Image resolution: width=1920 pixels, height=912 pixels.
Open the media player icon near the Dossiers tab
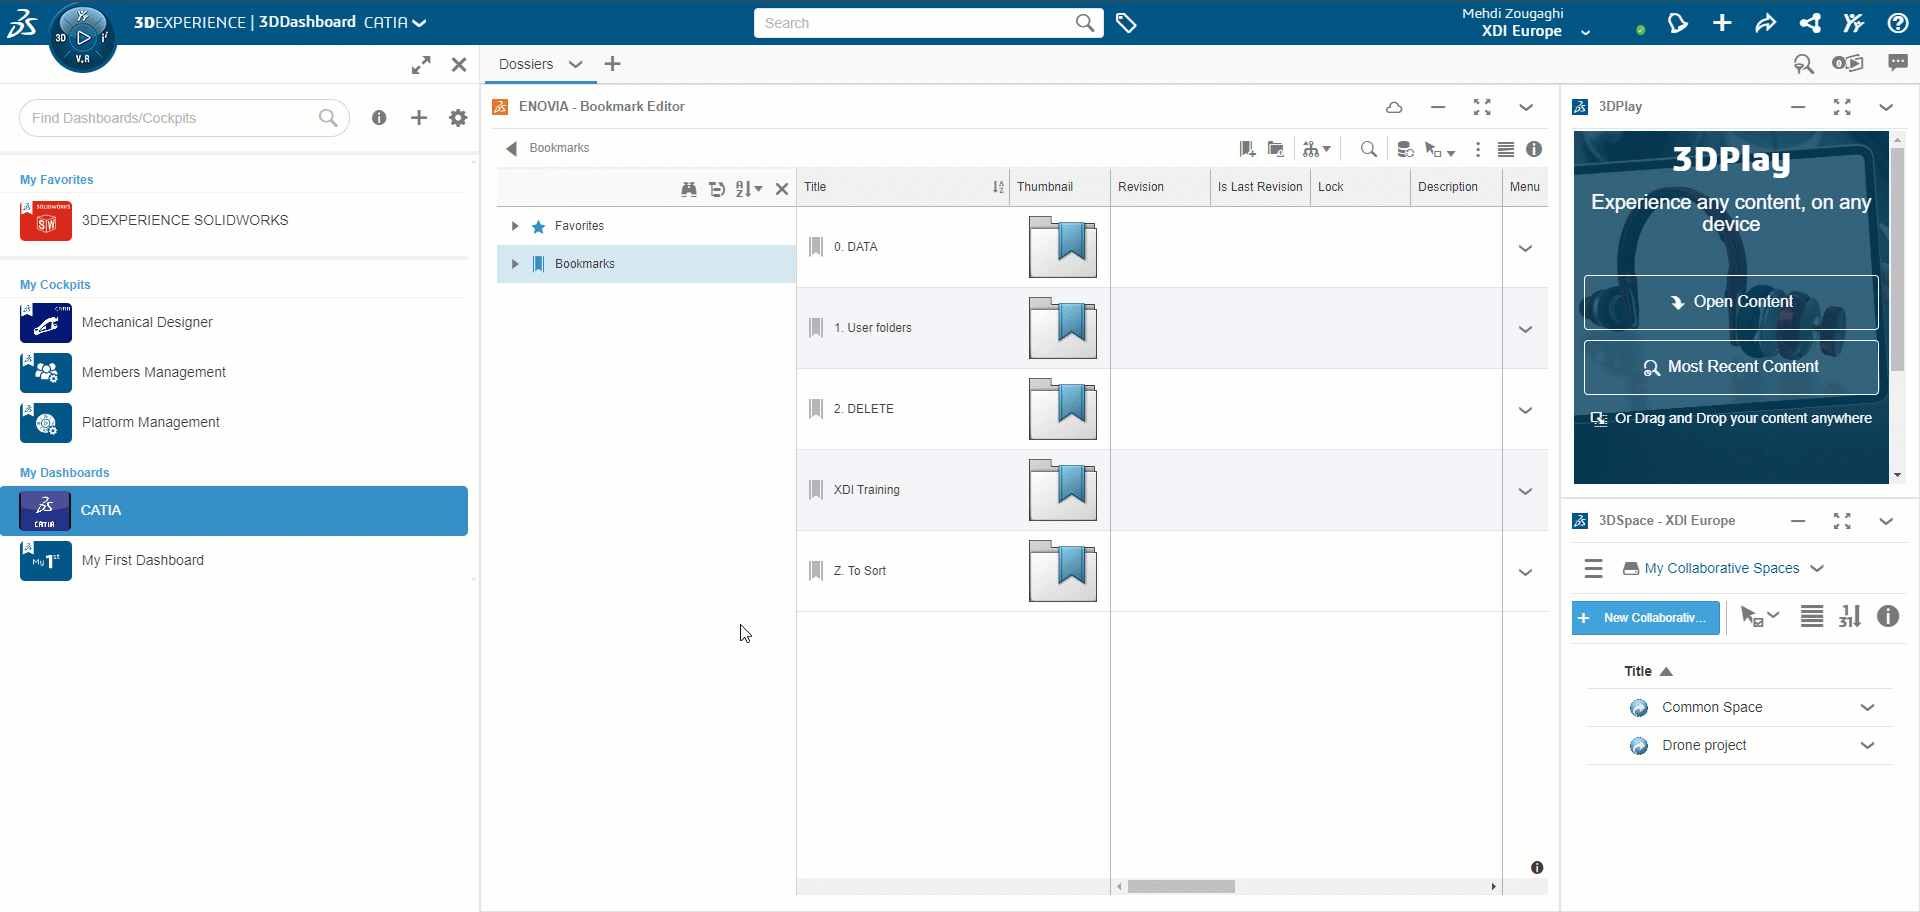tap(1850, 63)
